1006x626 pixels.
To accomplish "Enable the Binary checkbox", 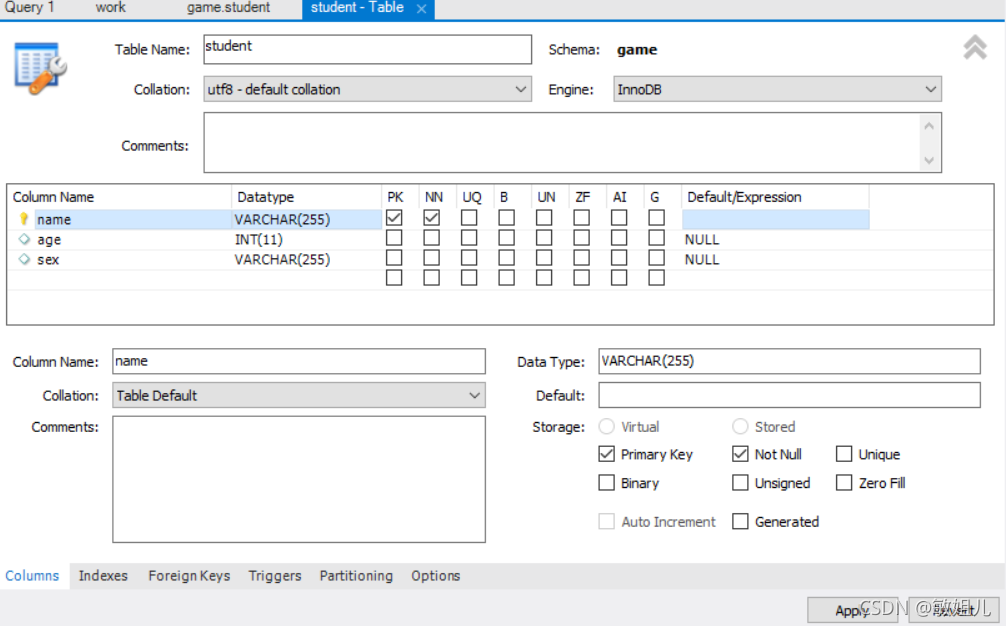I will point(606,482).
